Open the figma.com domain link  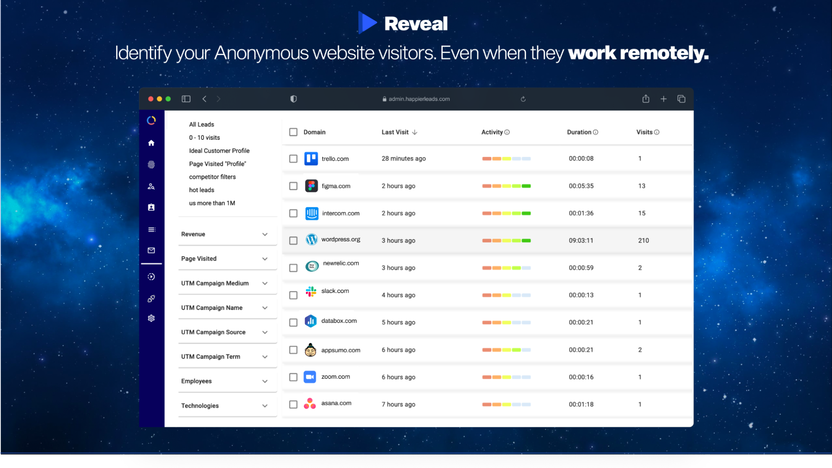tap(336, 186)
